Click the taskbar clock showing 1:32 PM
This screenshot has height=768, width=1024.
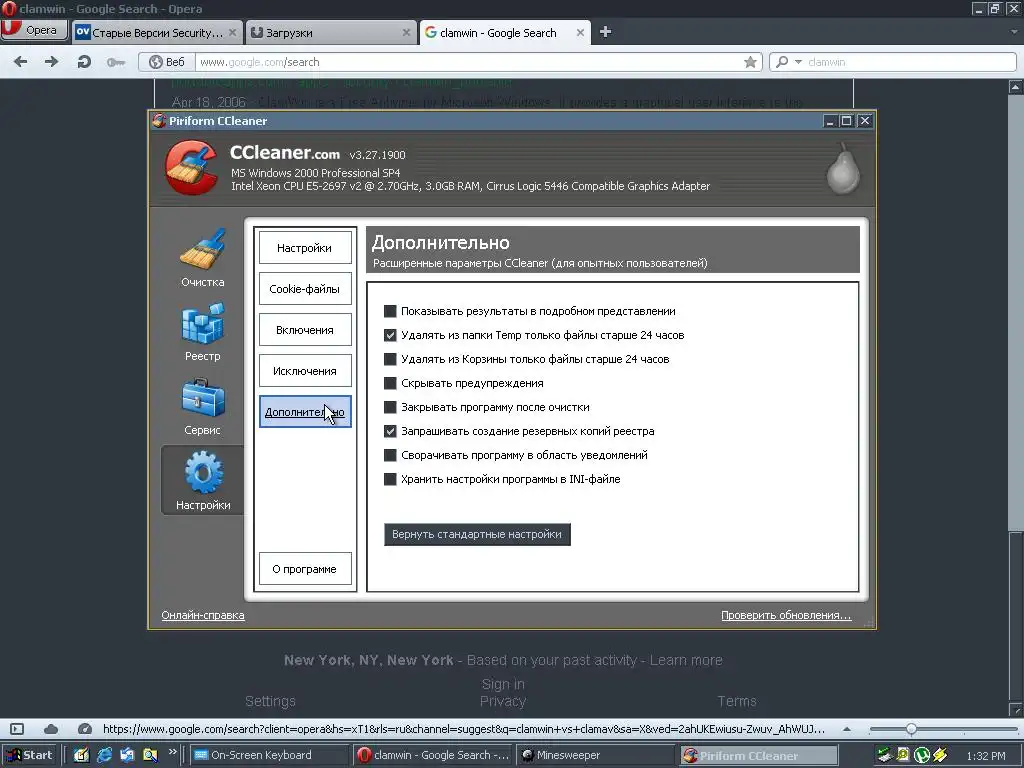[985, 756]
